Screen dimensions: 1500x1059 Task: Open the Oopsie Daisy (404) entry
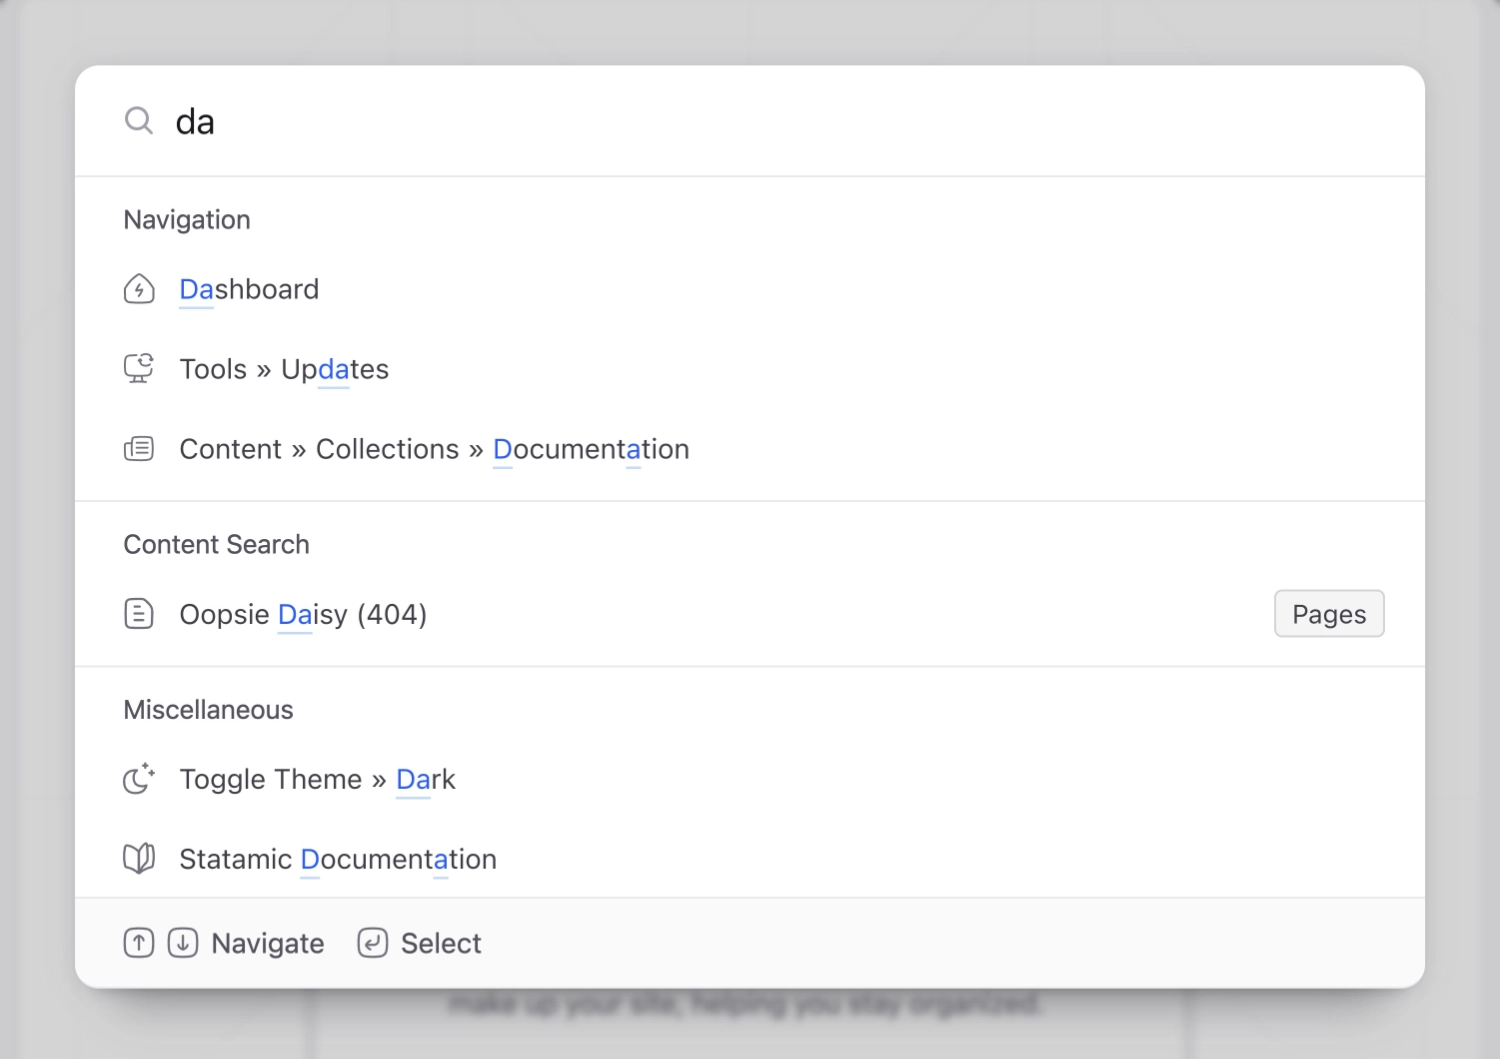[x=303, y=614]
